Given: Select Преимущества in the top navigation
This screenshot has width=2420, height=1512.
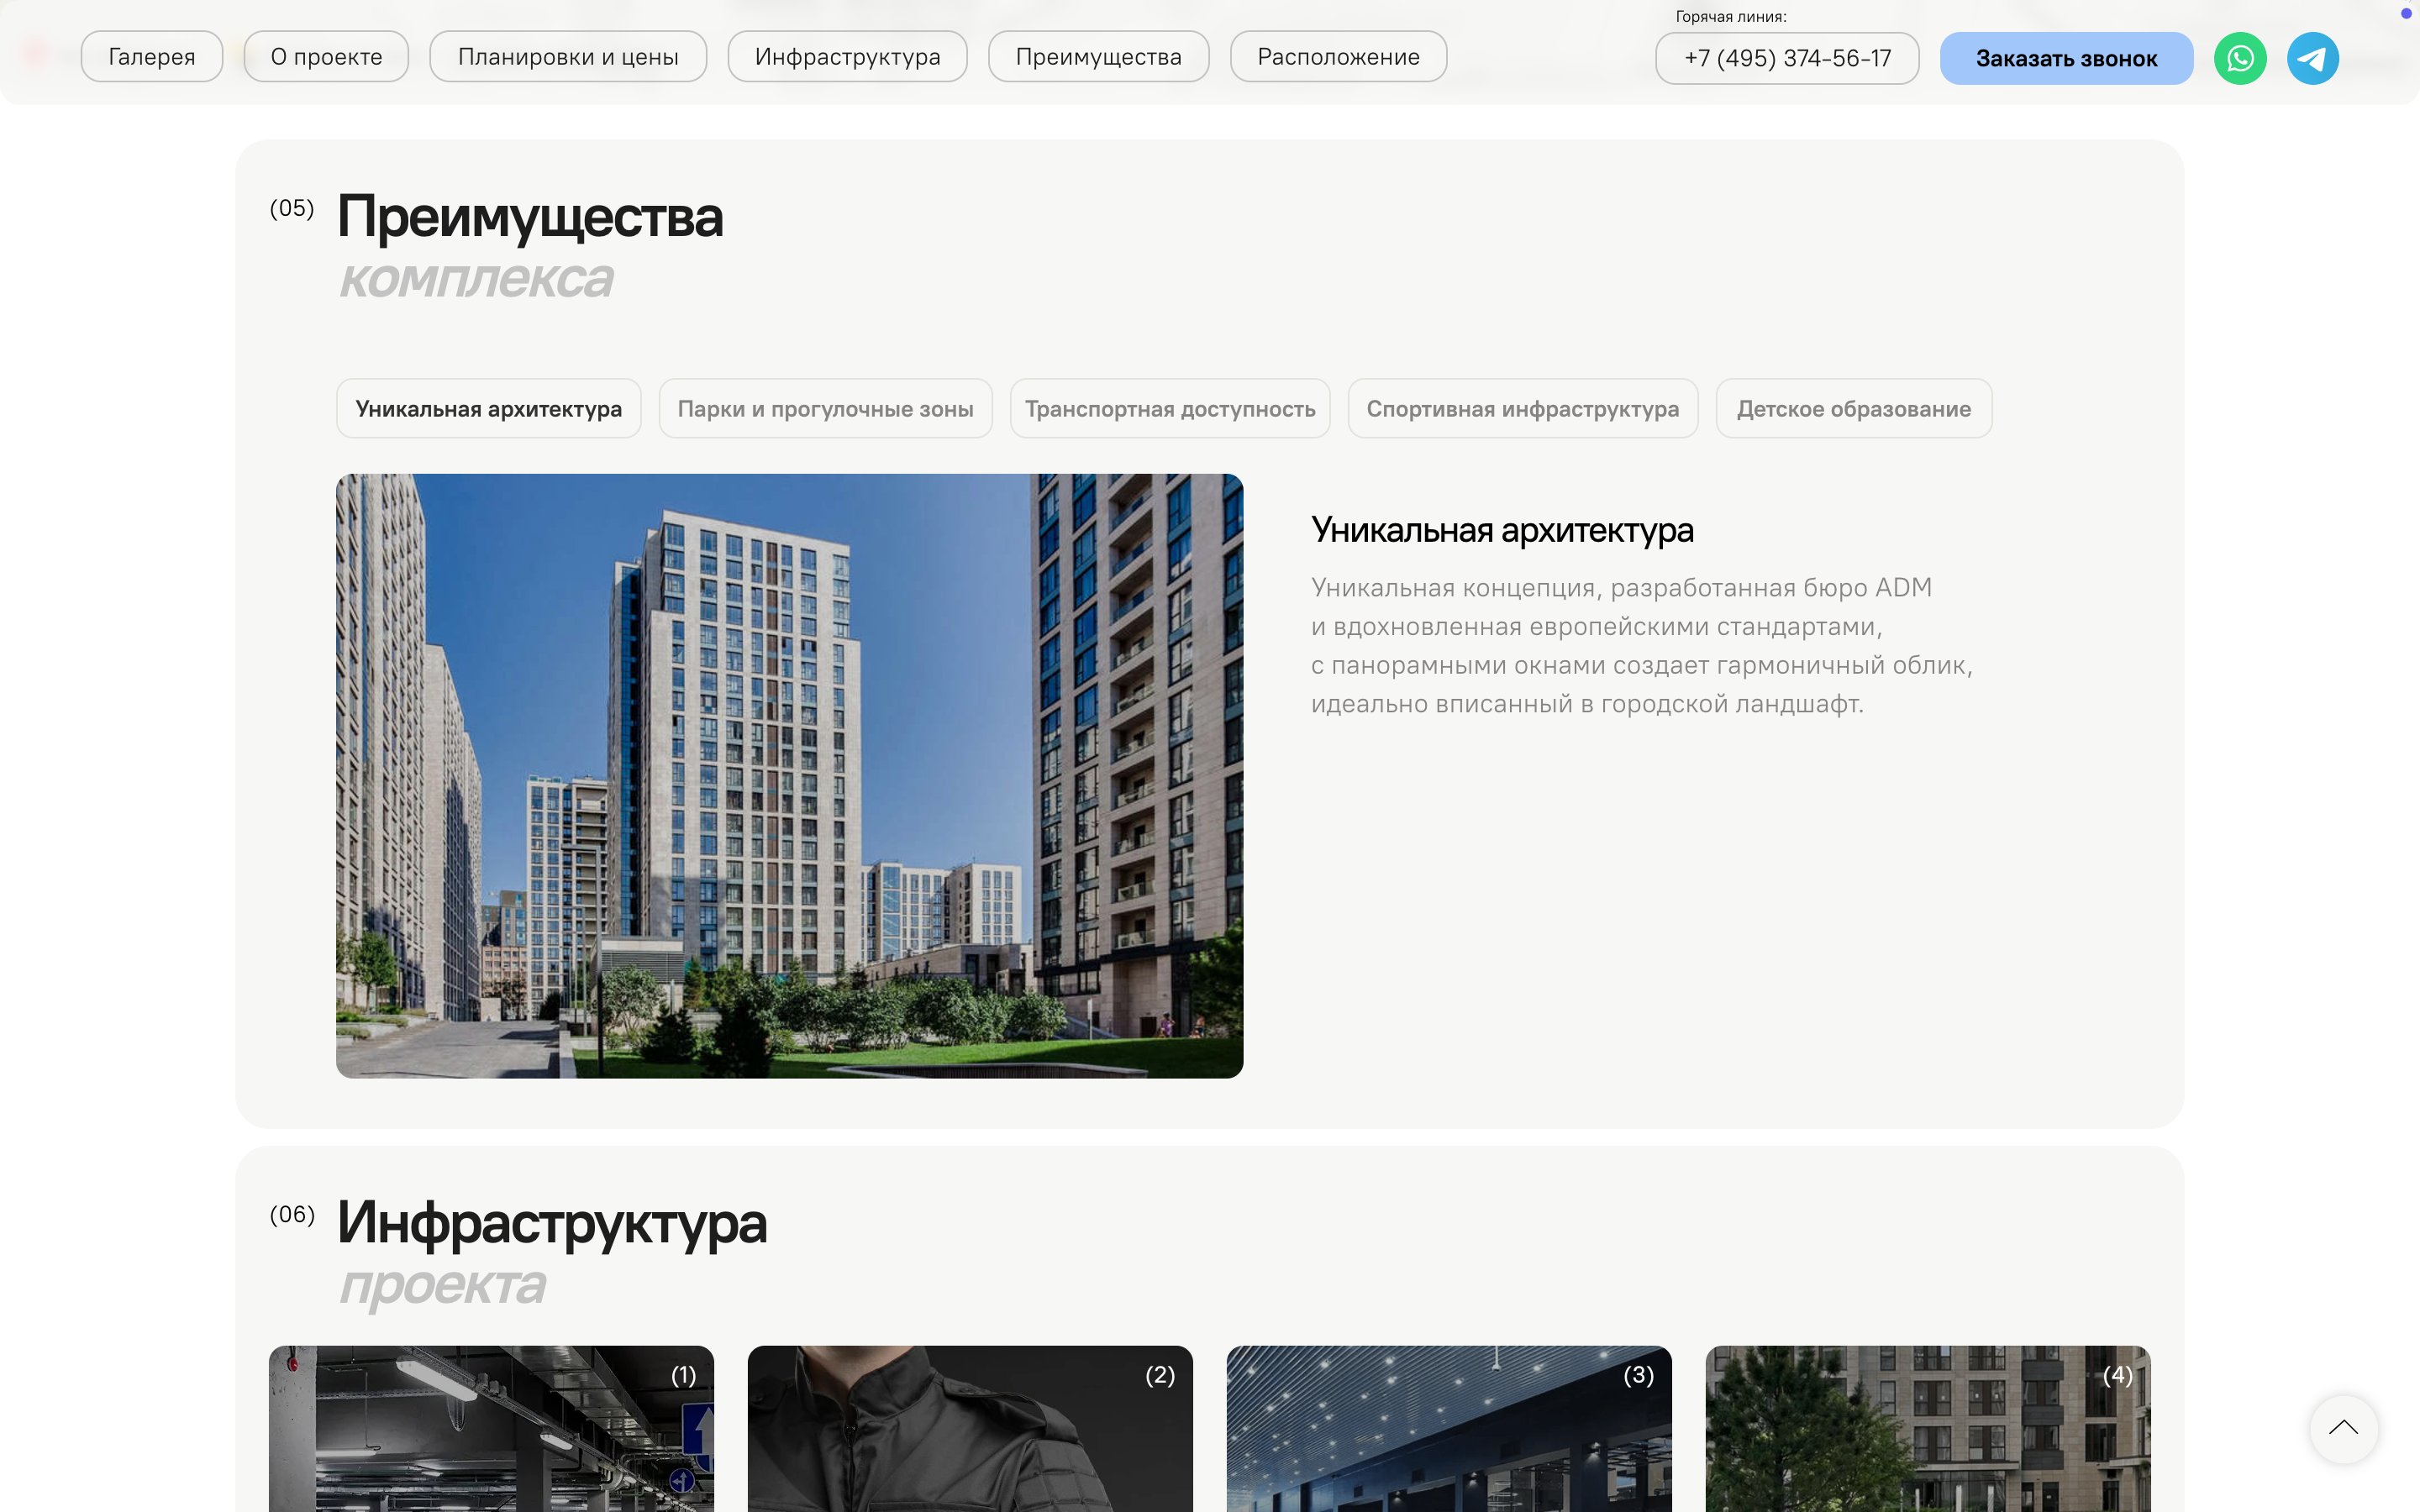Looking at the screenshot, I should (x=1099, y=56).
